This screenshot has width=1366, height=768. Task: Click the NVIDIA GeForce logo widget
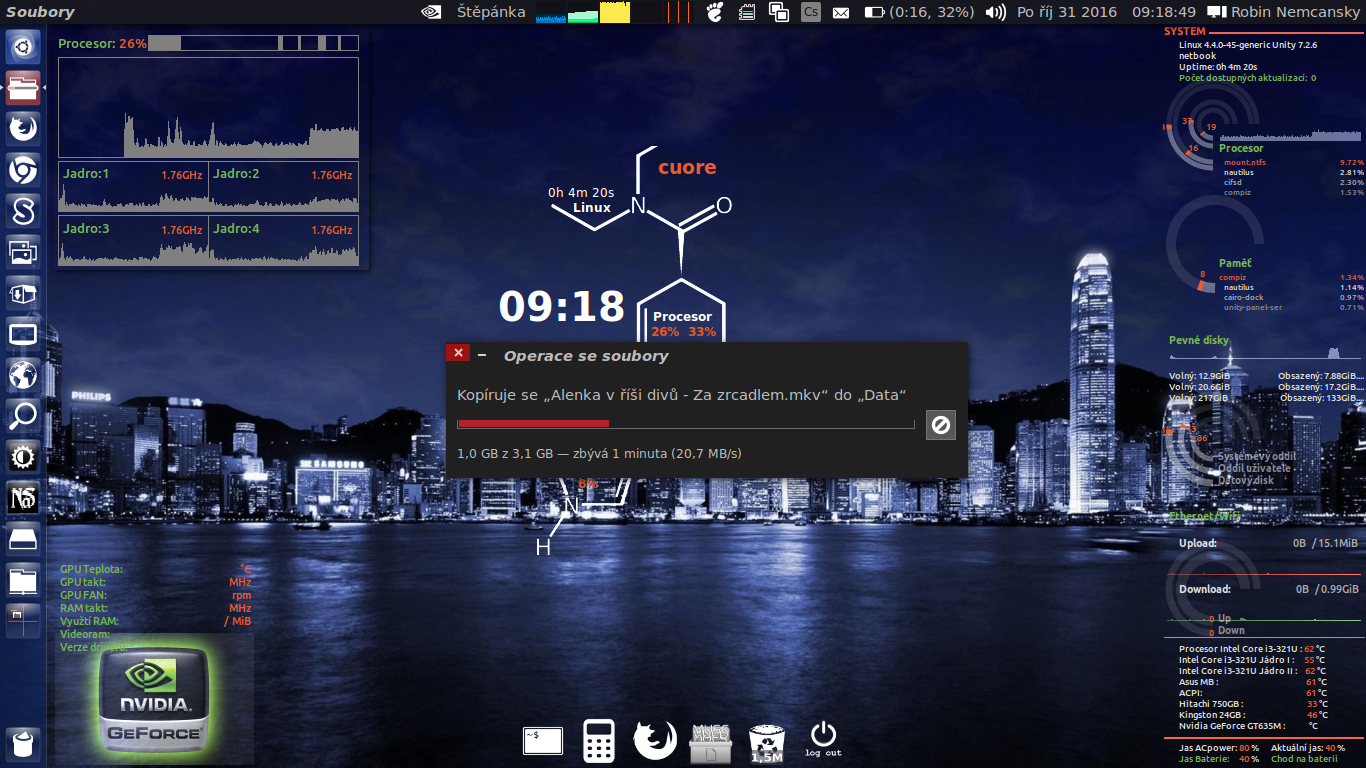pos(155,699)
